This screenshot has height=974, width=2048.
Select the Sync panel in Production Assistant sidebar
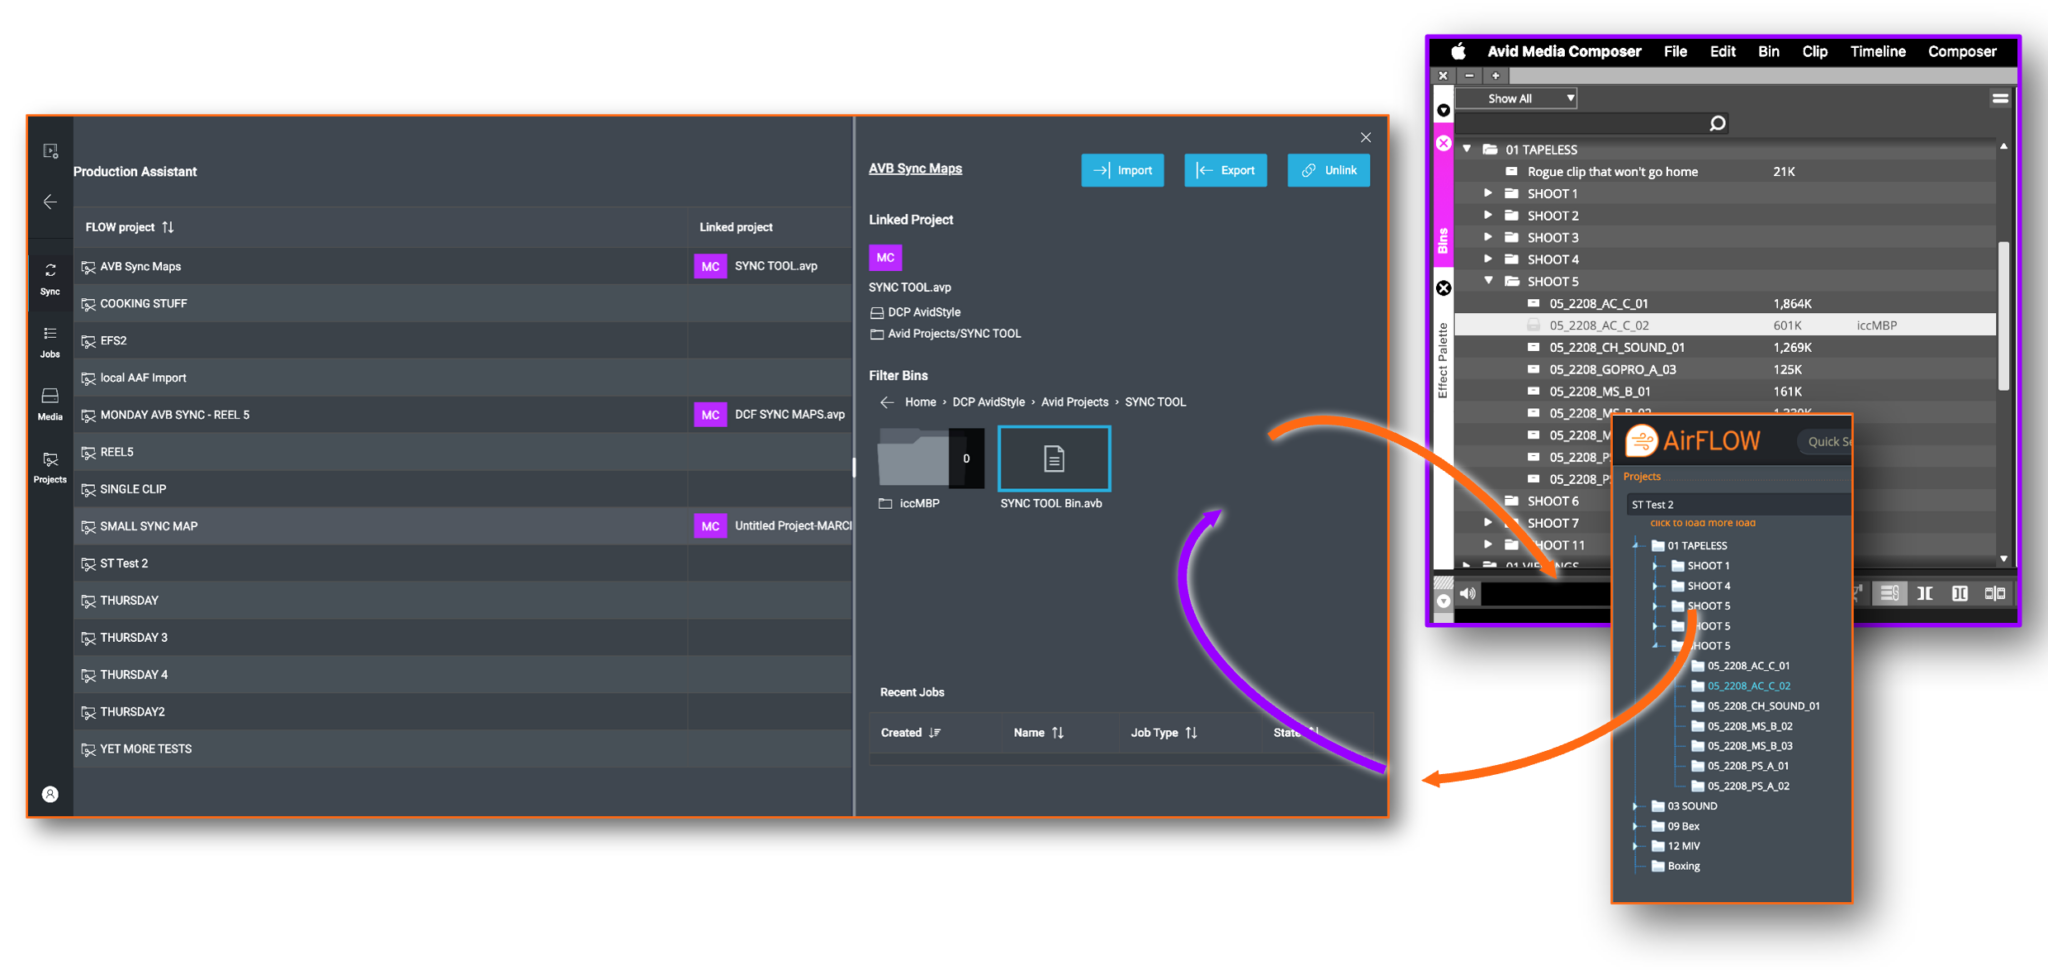coord(49,278)
